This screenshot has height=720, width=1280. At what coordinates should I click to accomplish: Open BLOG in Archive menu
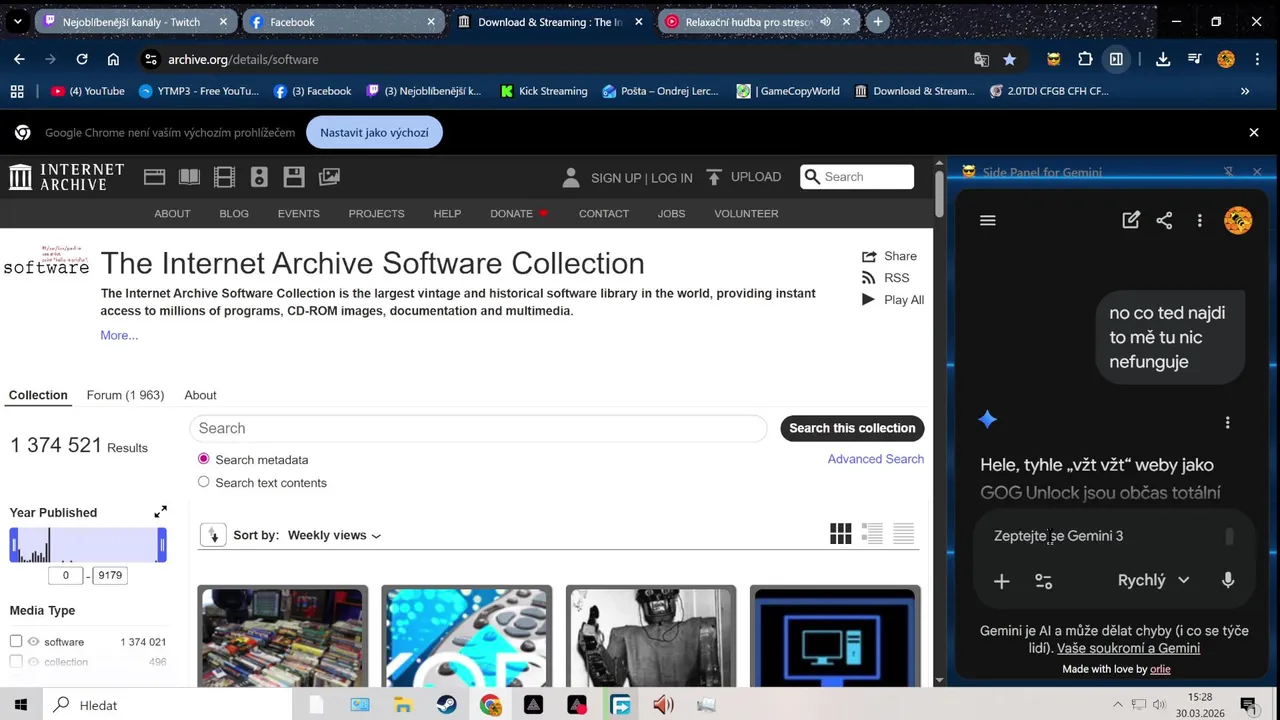[x=234, y=213]
